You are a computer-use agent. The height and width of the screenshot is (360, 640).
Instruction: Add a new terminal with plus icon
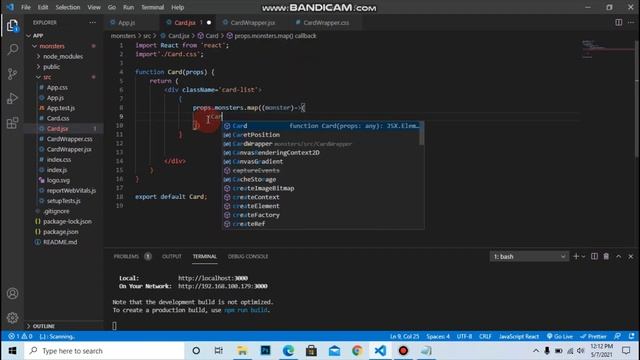point(576,256)
